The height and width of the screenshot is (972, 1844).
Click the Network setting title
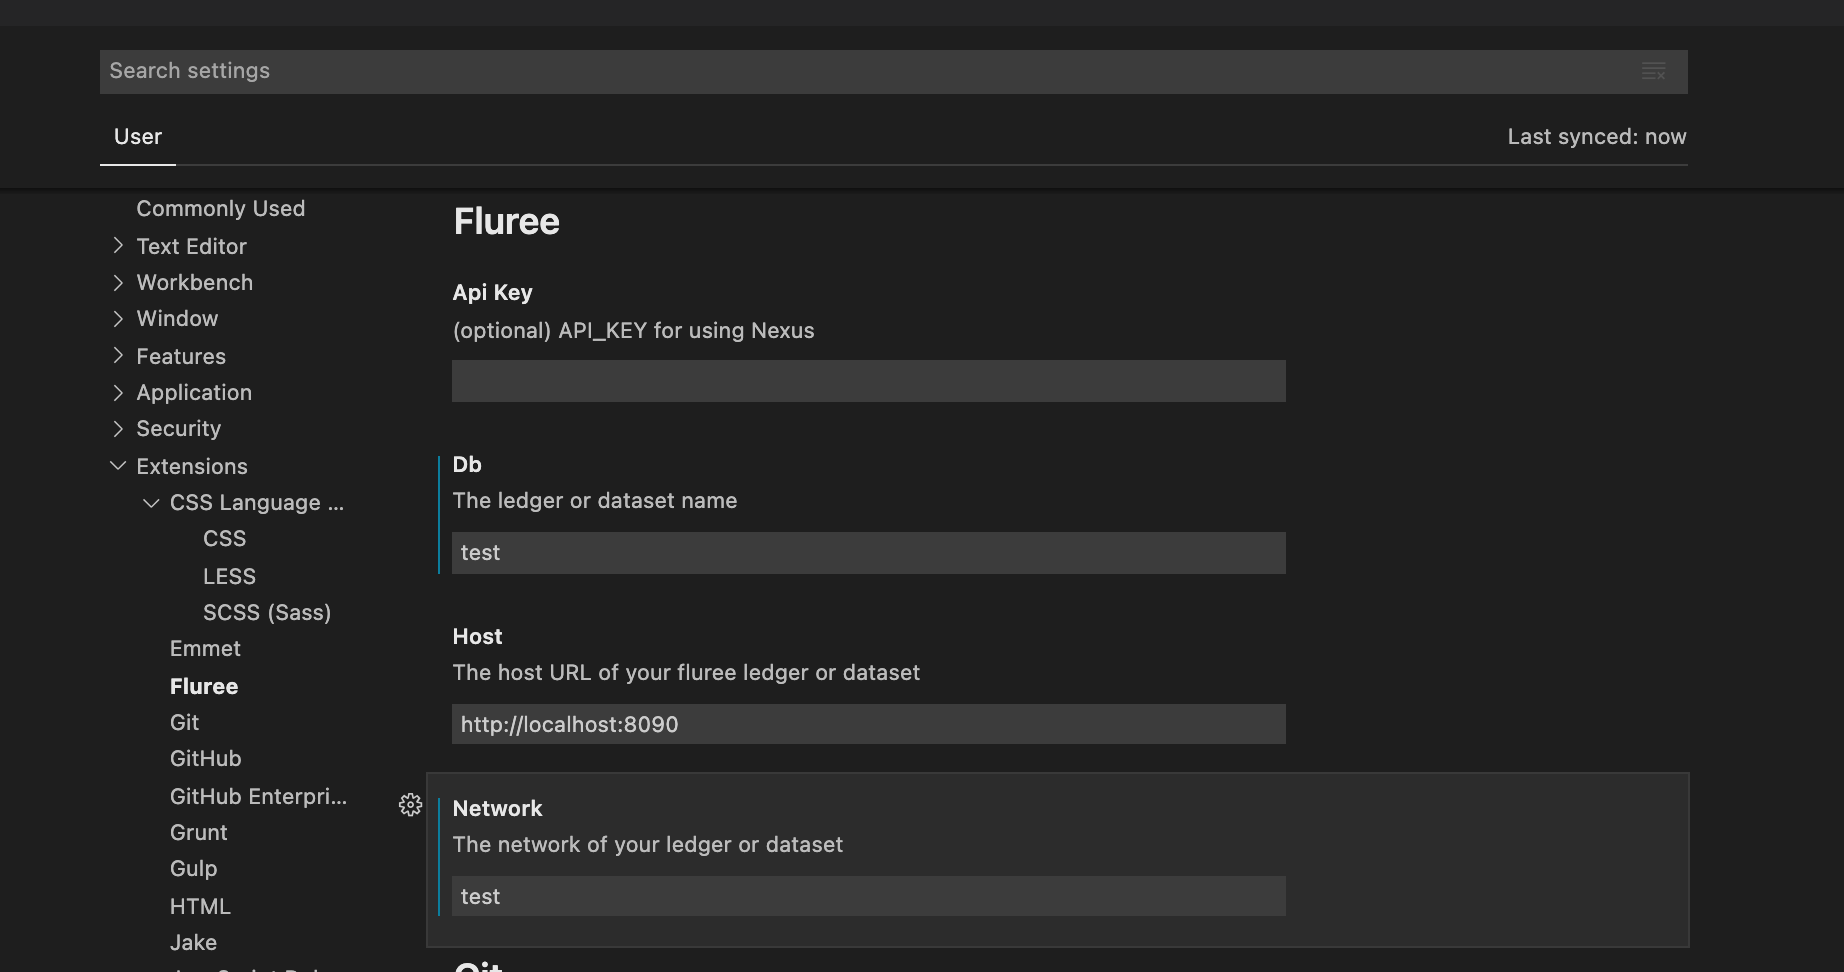(497, 808)
